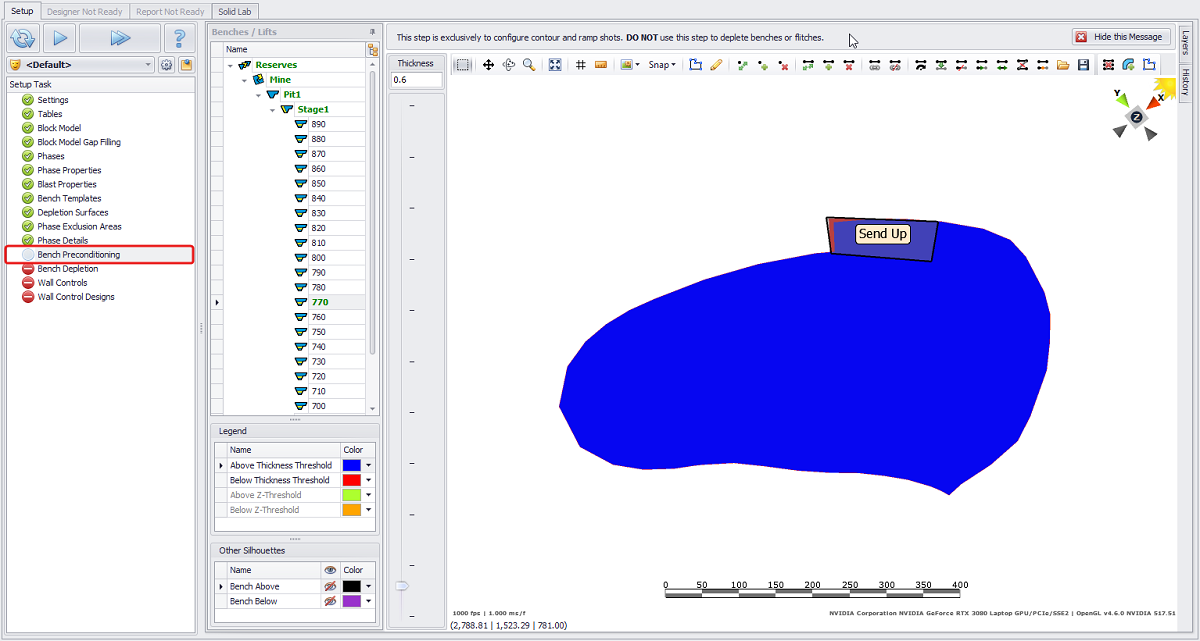The width and height of the screenshot is (1200, 641).
Task: Collapse the Stage1 tree node
Action: pyautogui.click(x=272, y=109)
